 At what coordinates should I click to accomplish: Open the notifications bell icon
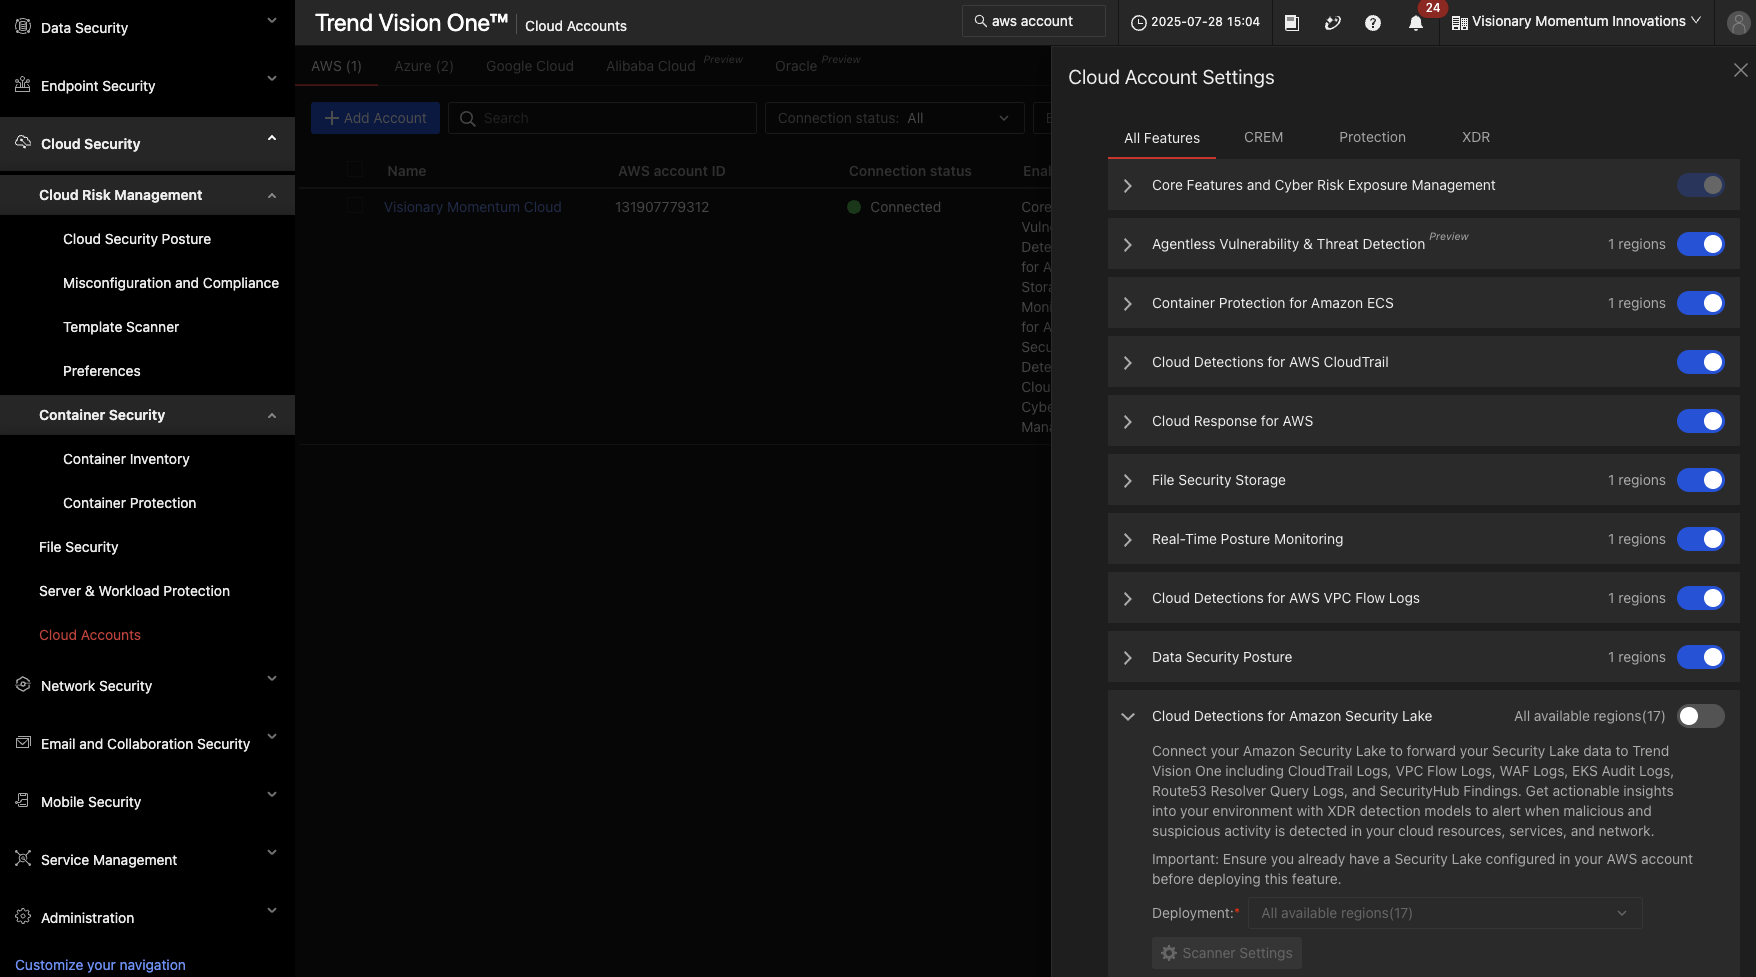[x=1415, y=23]
